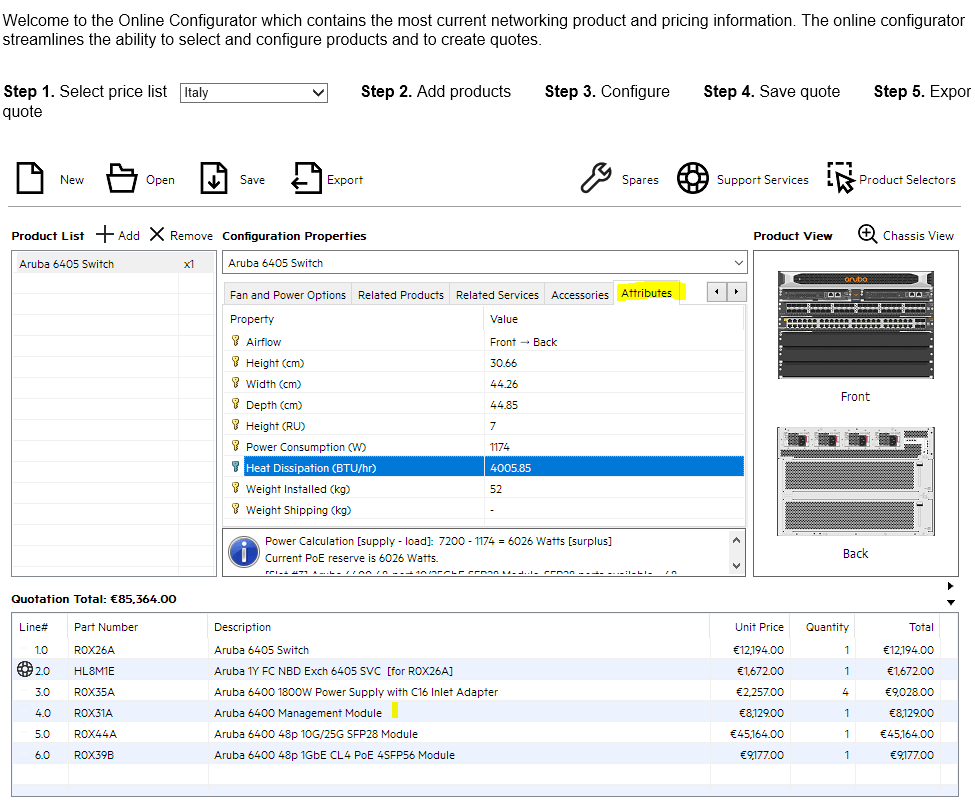Screen dimensions: 975x803
Task: Click the Airflow 'Front → Back' value
Action: pos(524,342)
